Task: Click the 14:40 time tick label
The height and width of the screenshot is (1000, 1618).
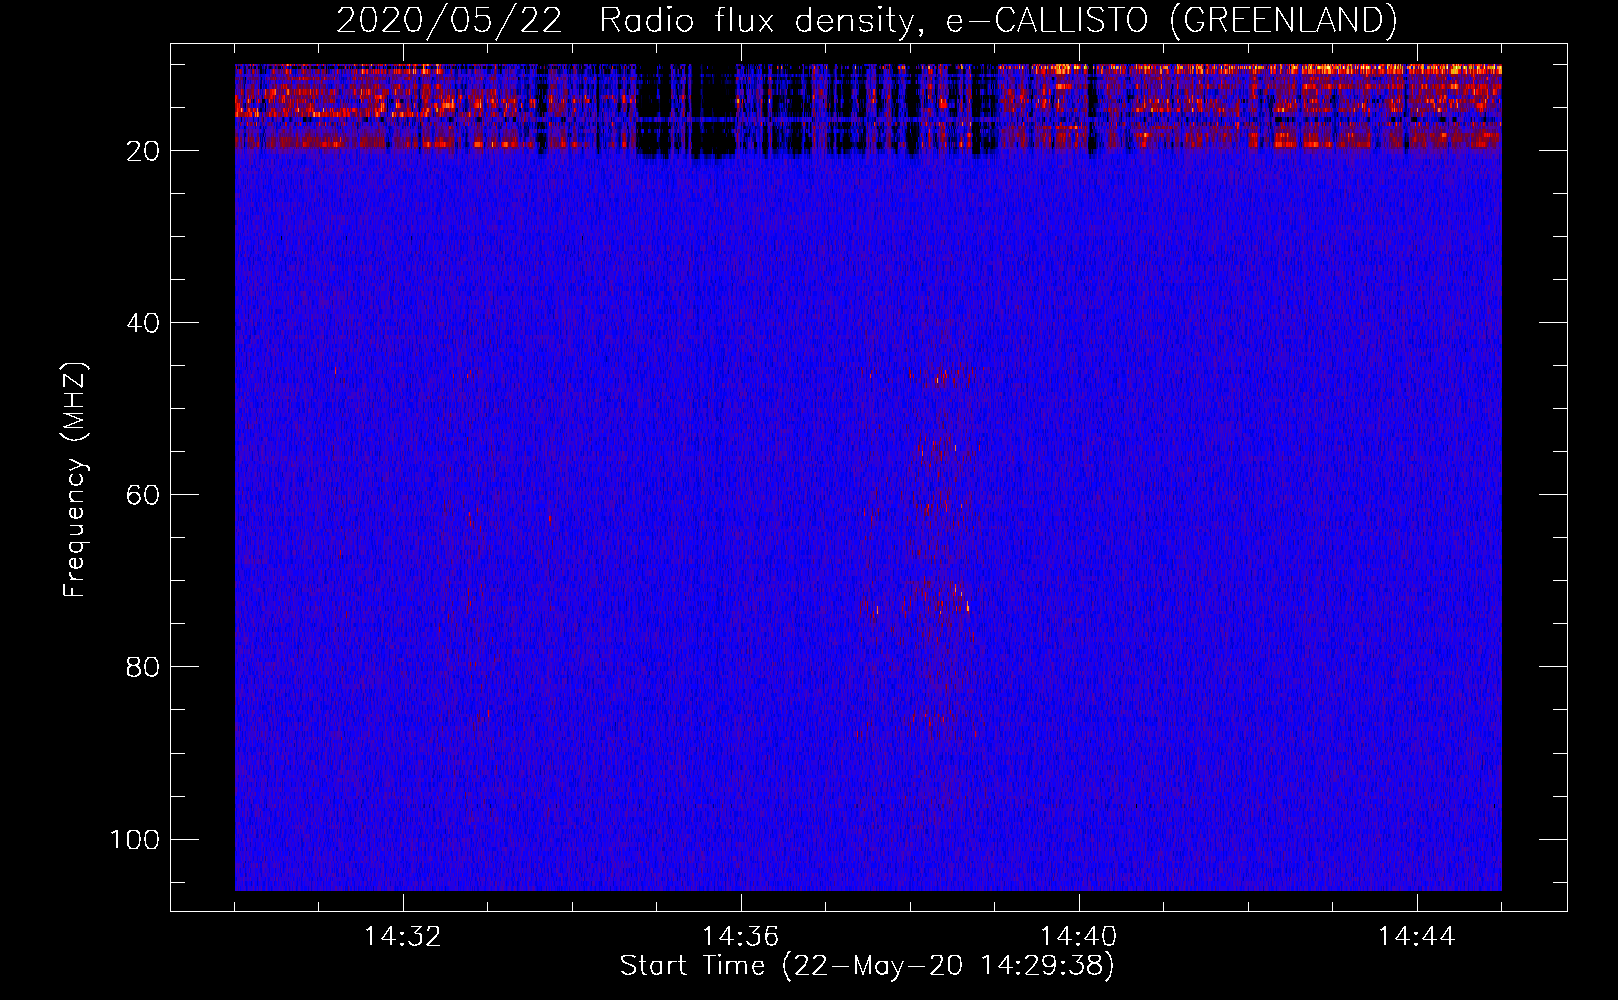Action: click(x=1079, y=937)
